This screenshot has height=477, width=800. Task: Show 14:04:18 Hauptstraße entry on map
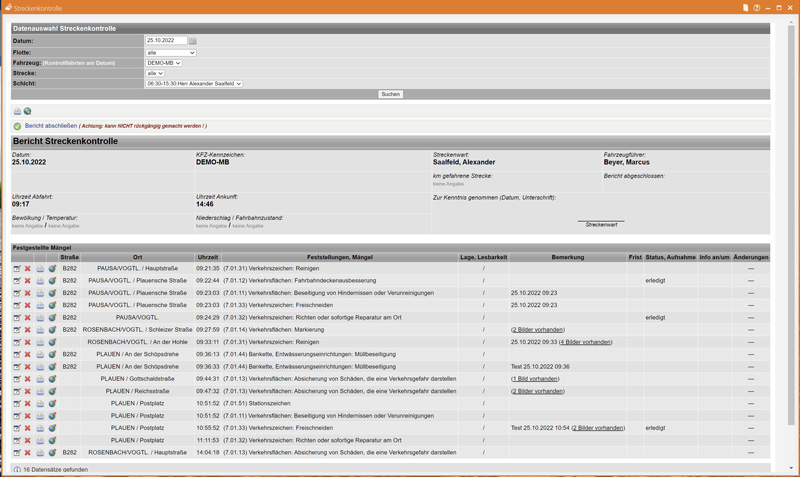pos(52,453)
